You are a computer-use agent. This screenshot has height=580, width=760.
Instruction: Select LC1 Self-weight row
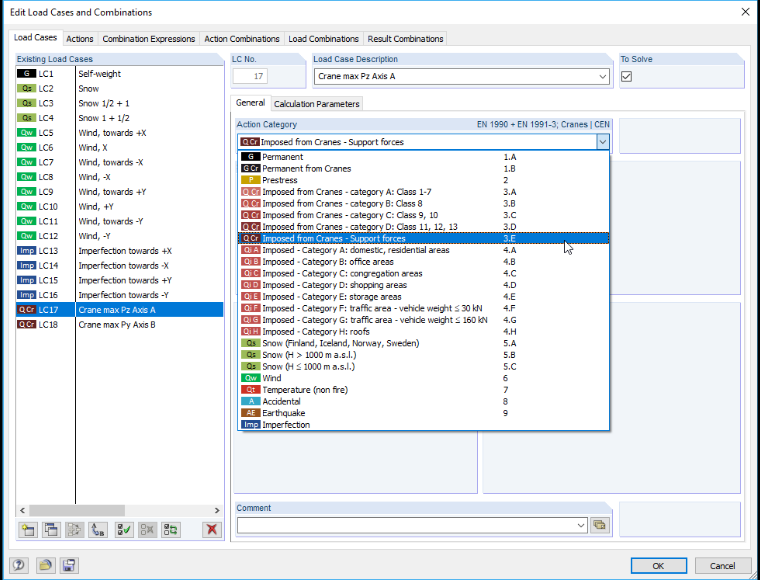pyautogui.click(x=120, y=74)
